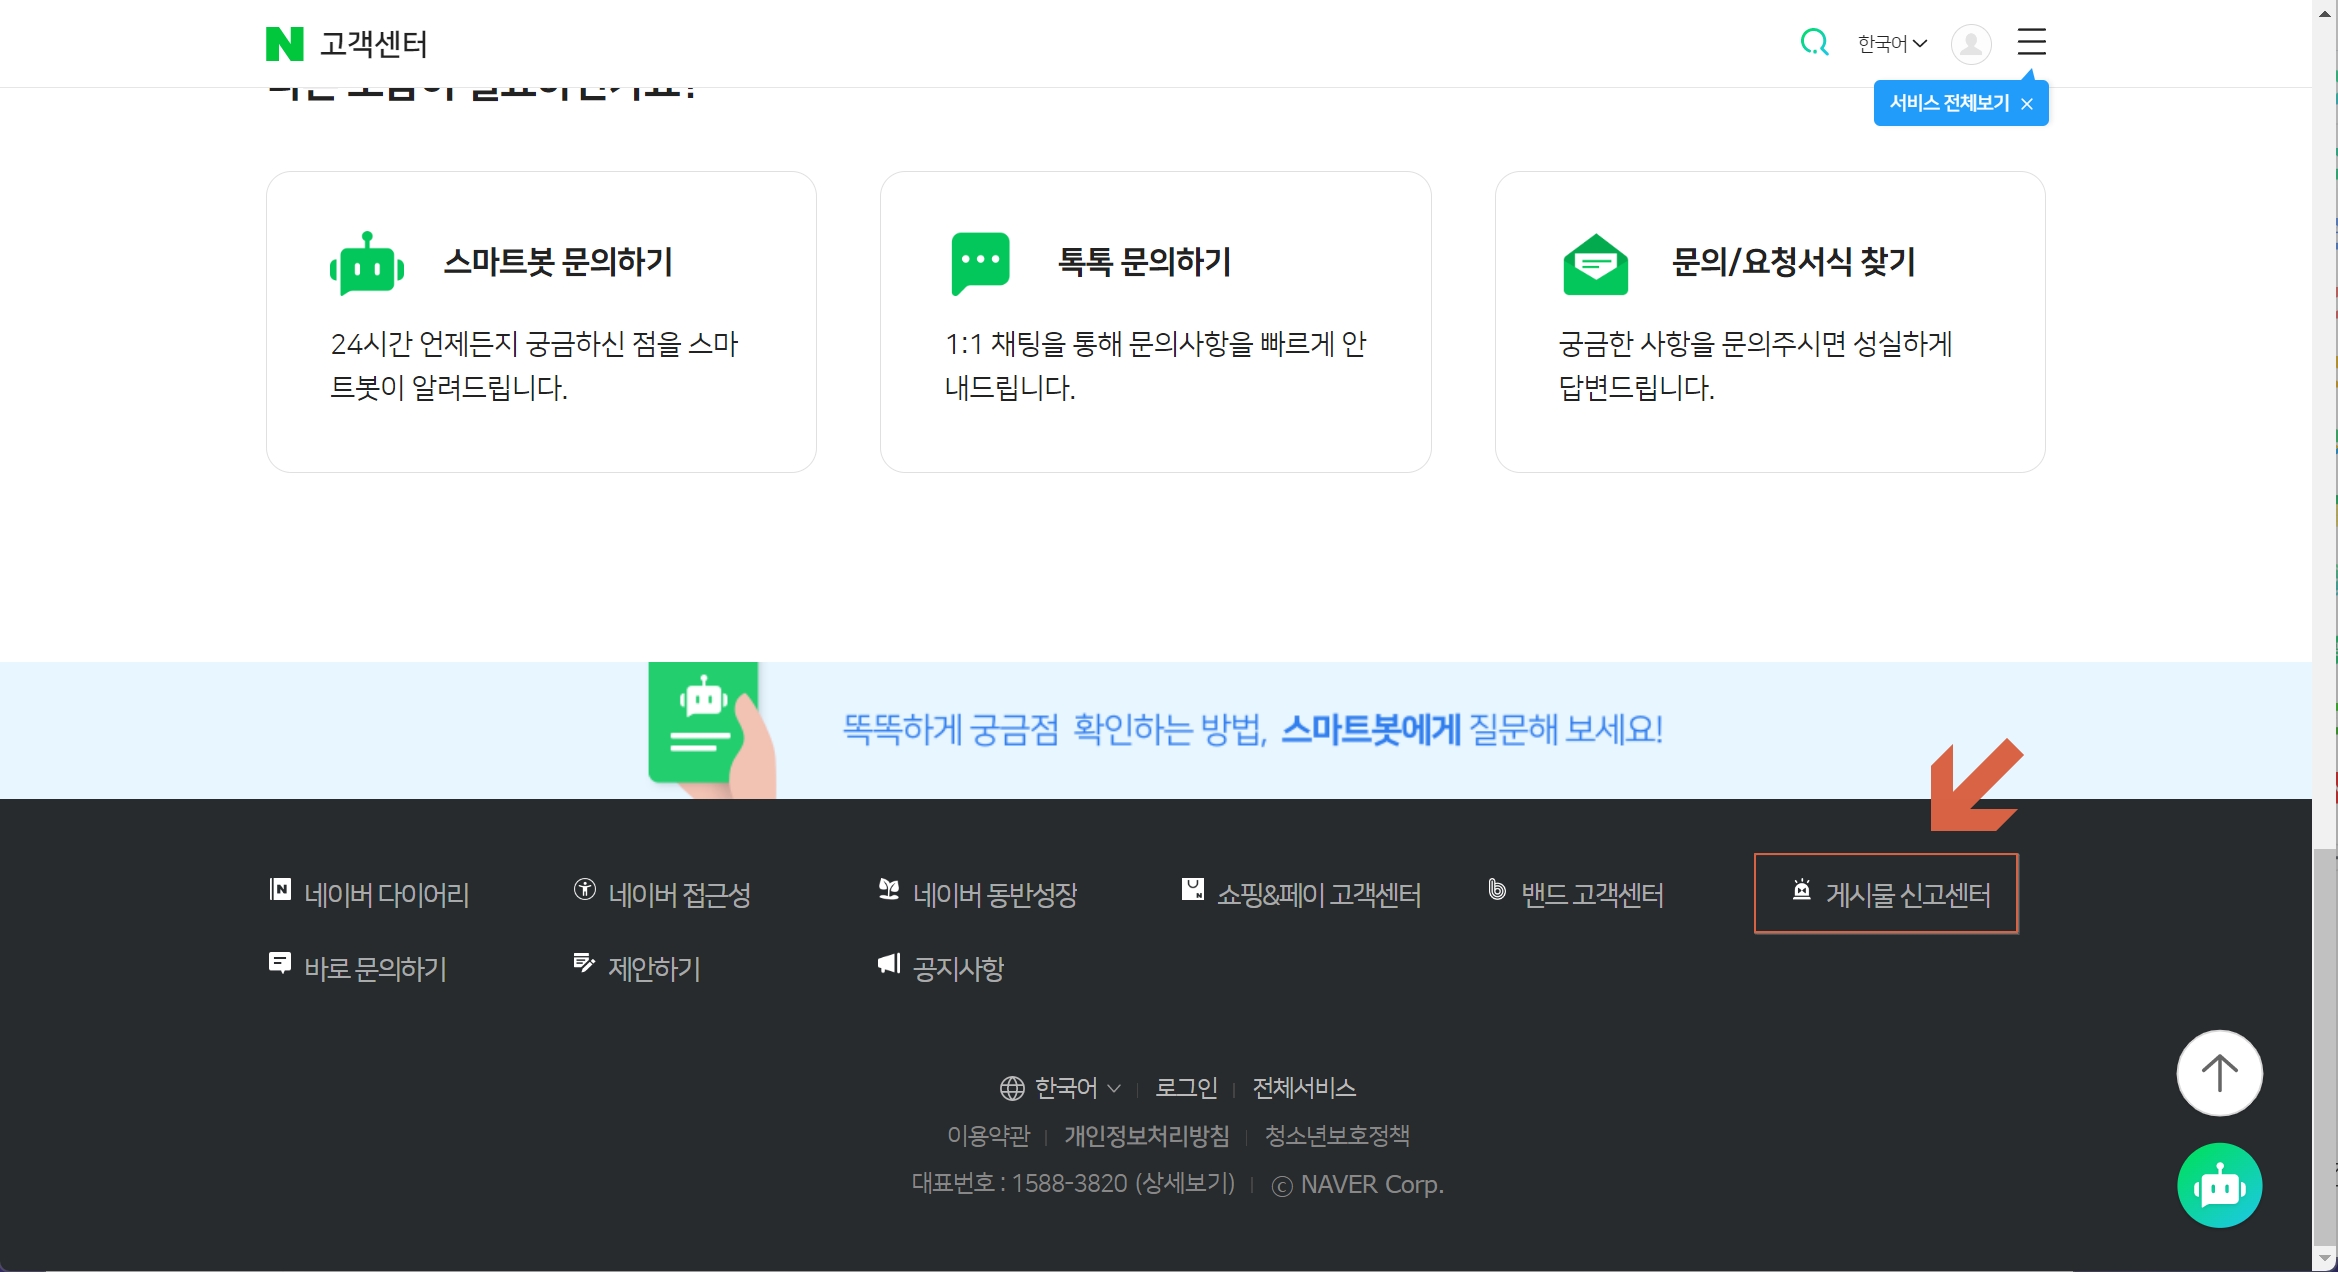This screenshot has width=2338, height=1272.
Task: Click the green smartbot robot card icon
Action: 367,264
